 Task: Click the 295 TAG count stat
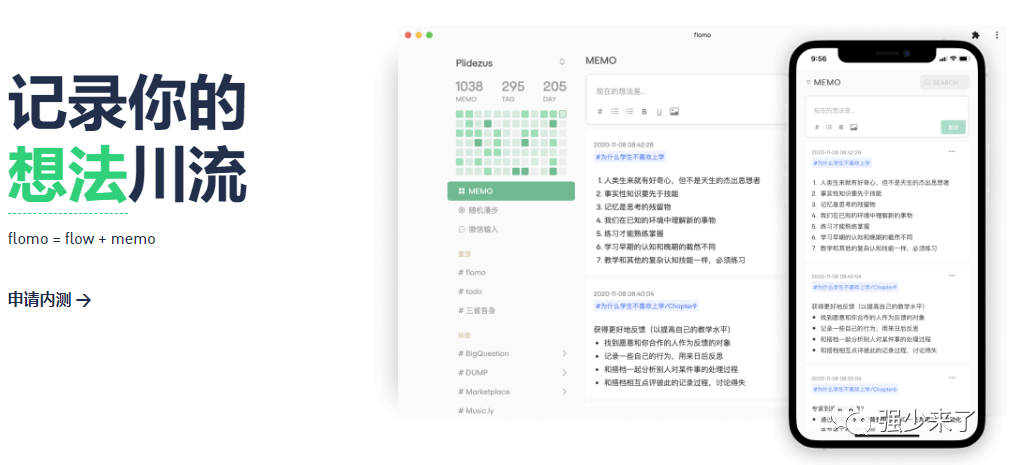click(513, 91)
